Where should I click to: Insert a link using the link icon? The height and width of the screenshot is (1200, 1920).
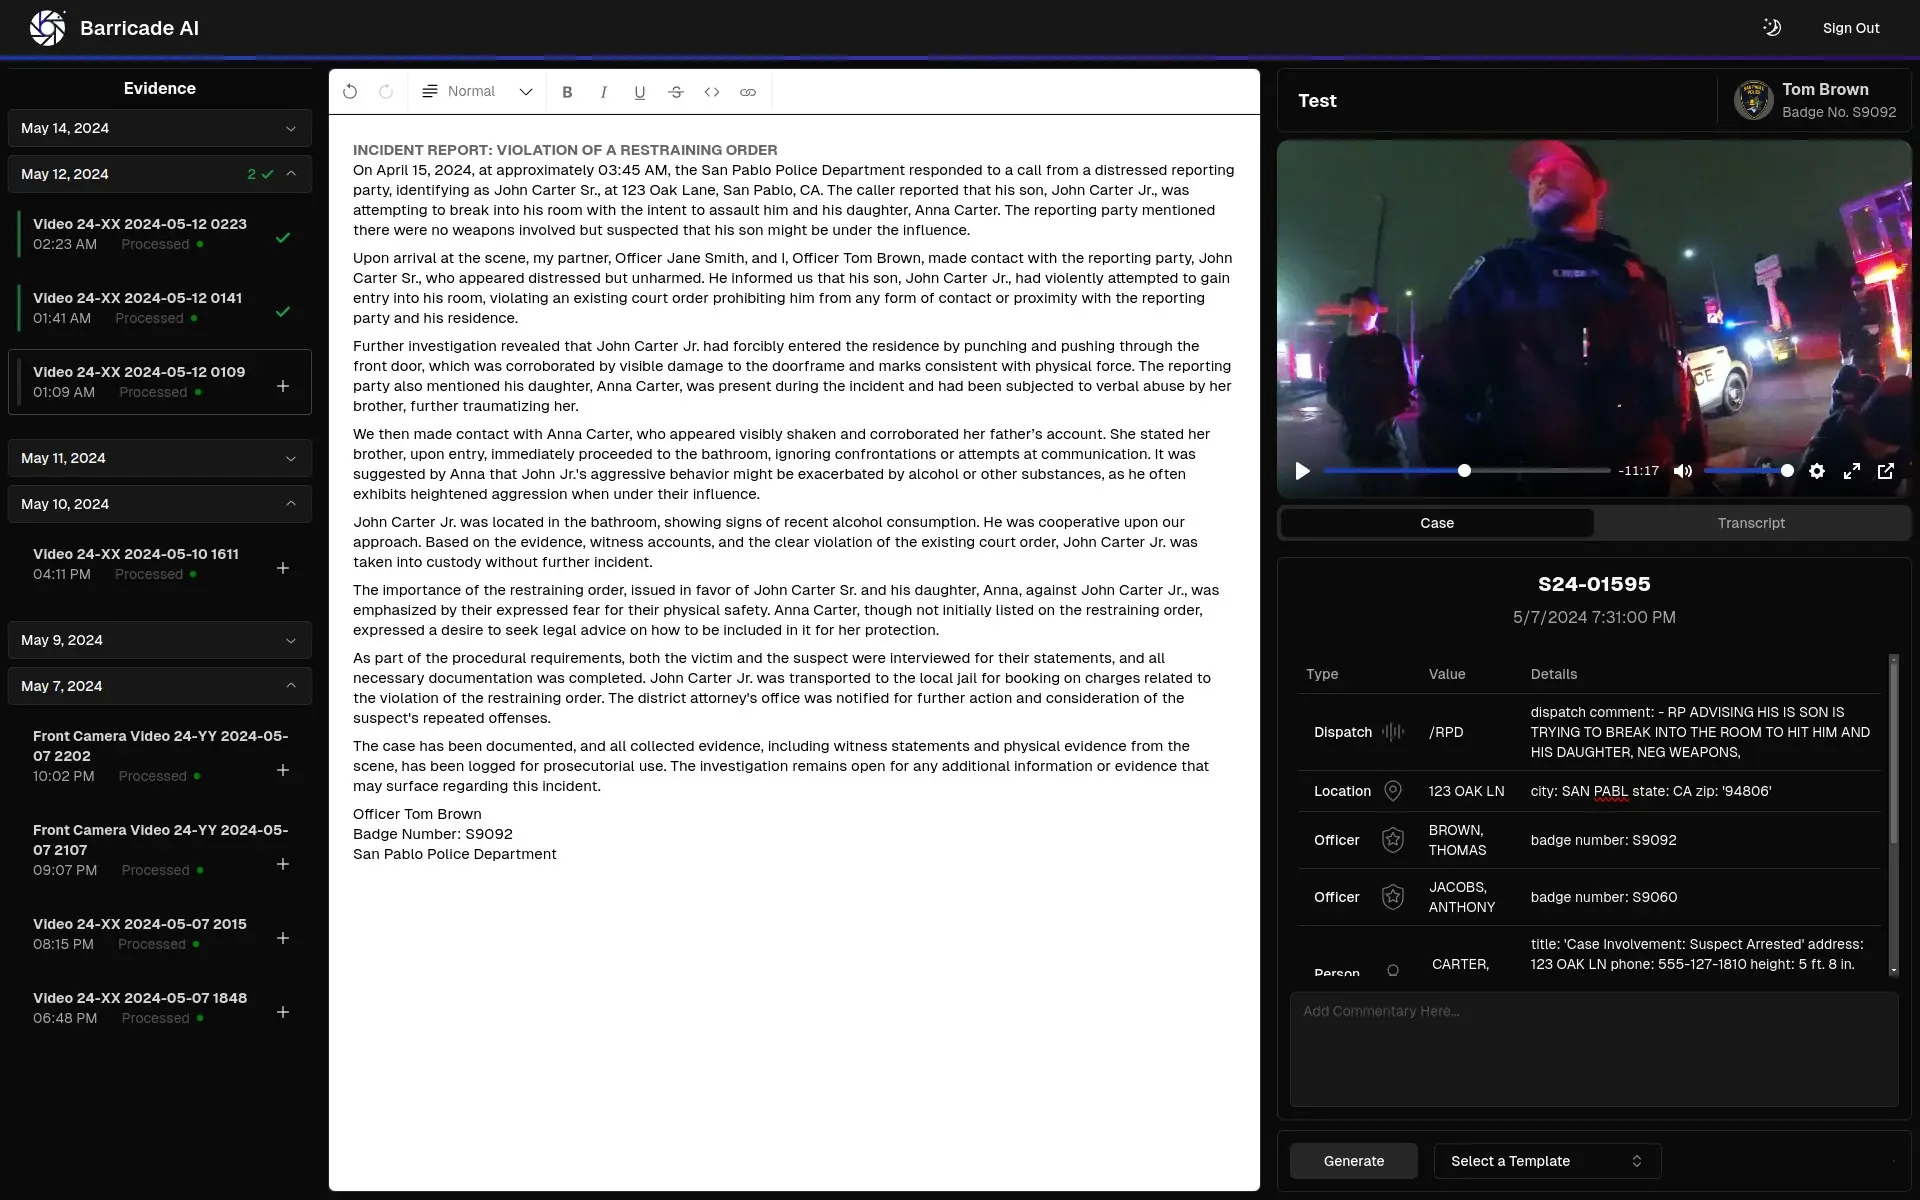pos(748,92)
